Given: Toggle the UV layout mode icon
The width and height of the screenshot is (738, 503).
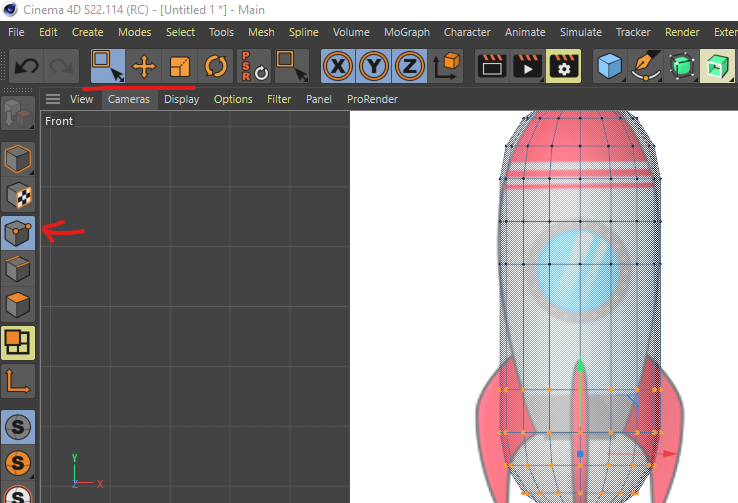Looking at the screenshot, I should click(x=18, y=343).
